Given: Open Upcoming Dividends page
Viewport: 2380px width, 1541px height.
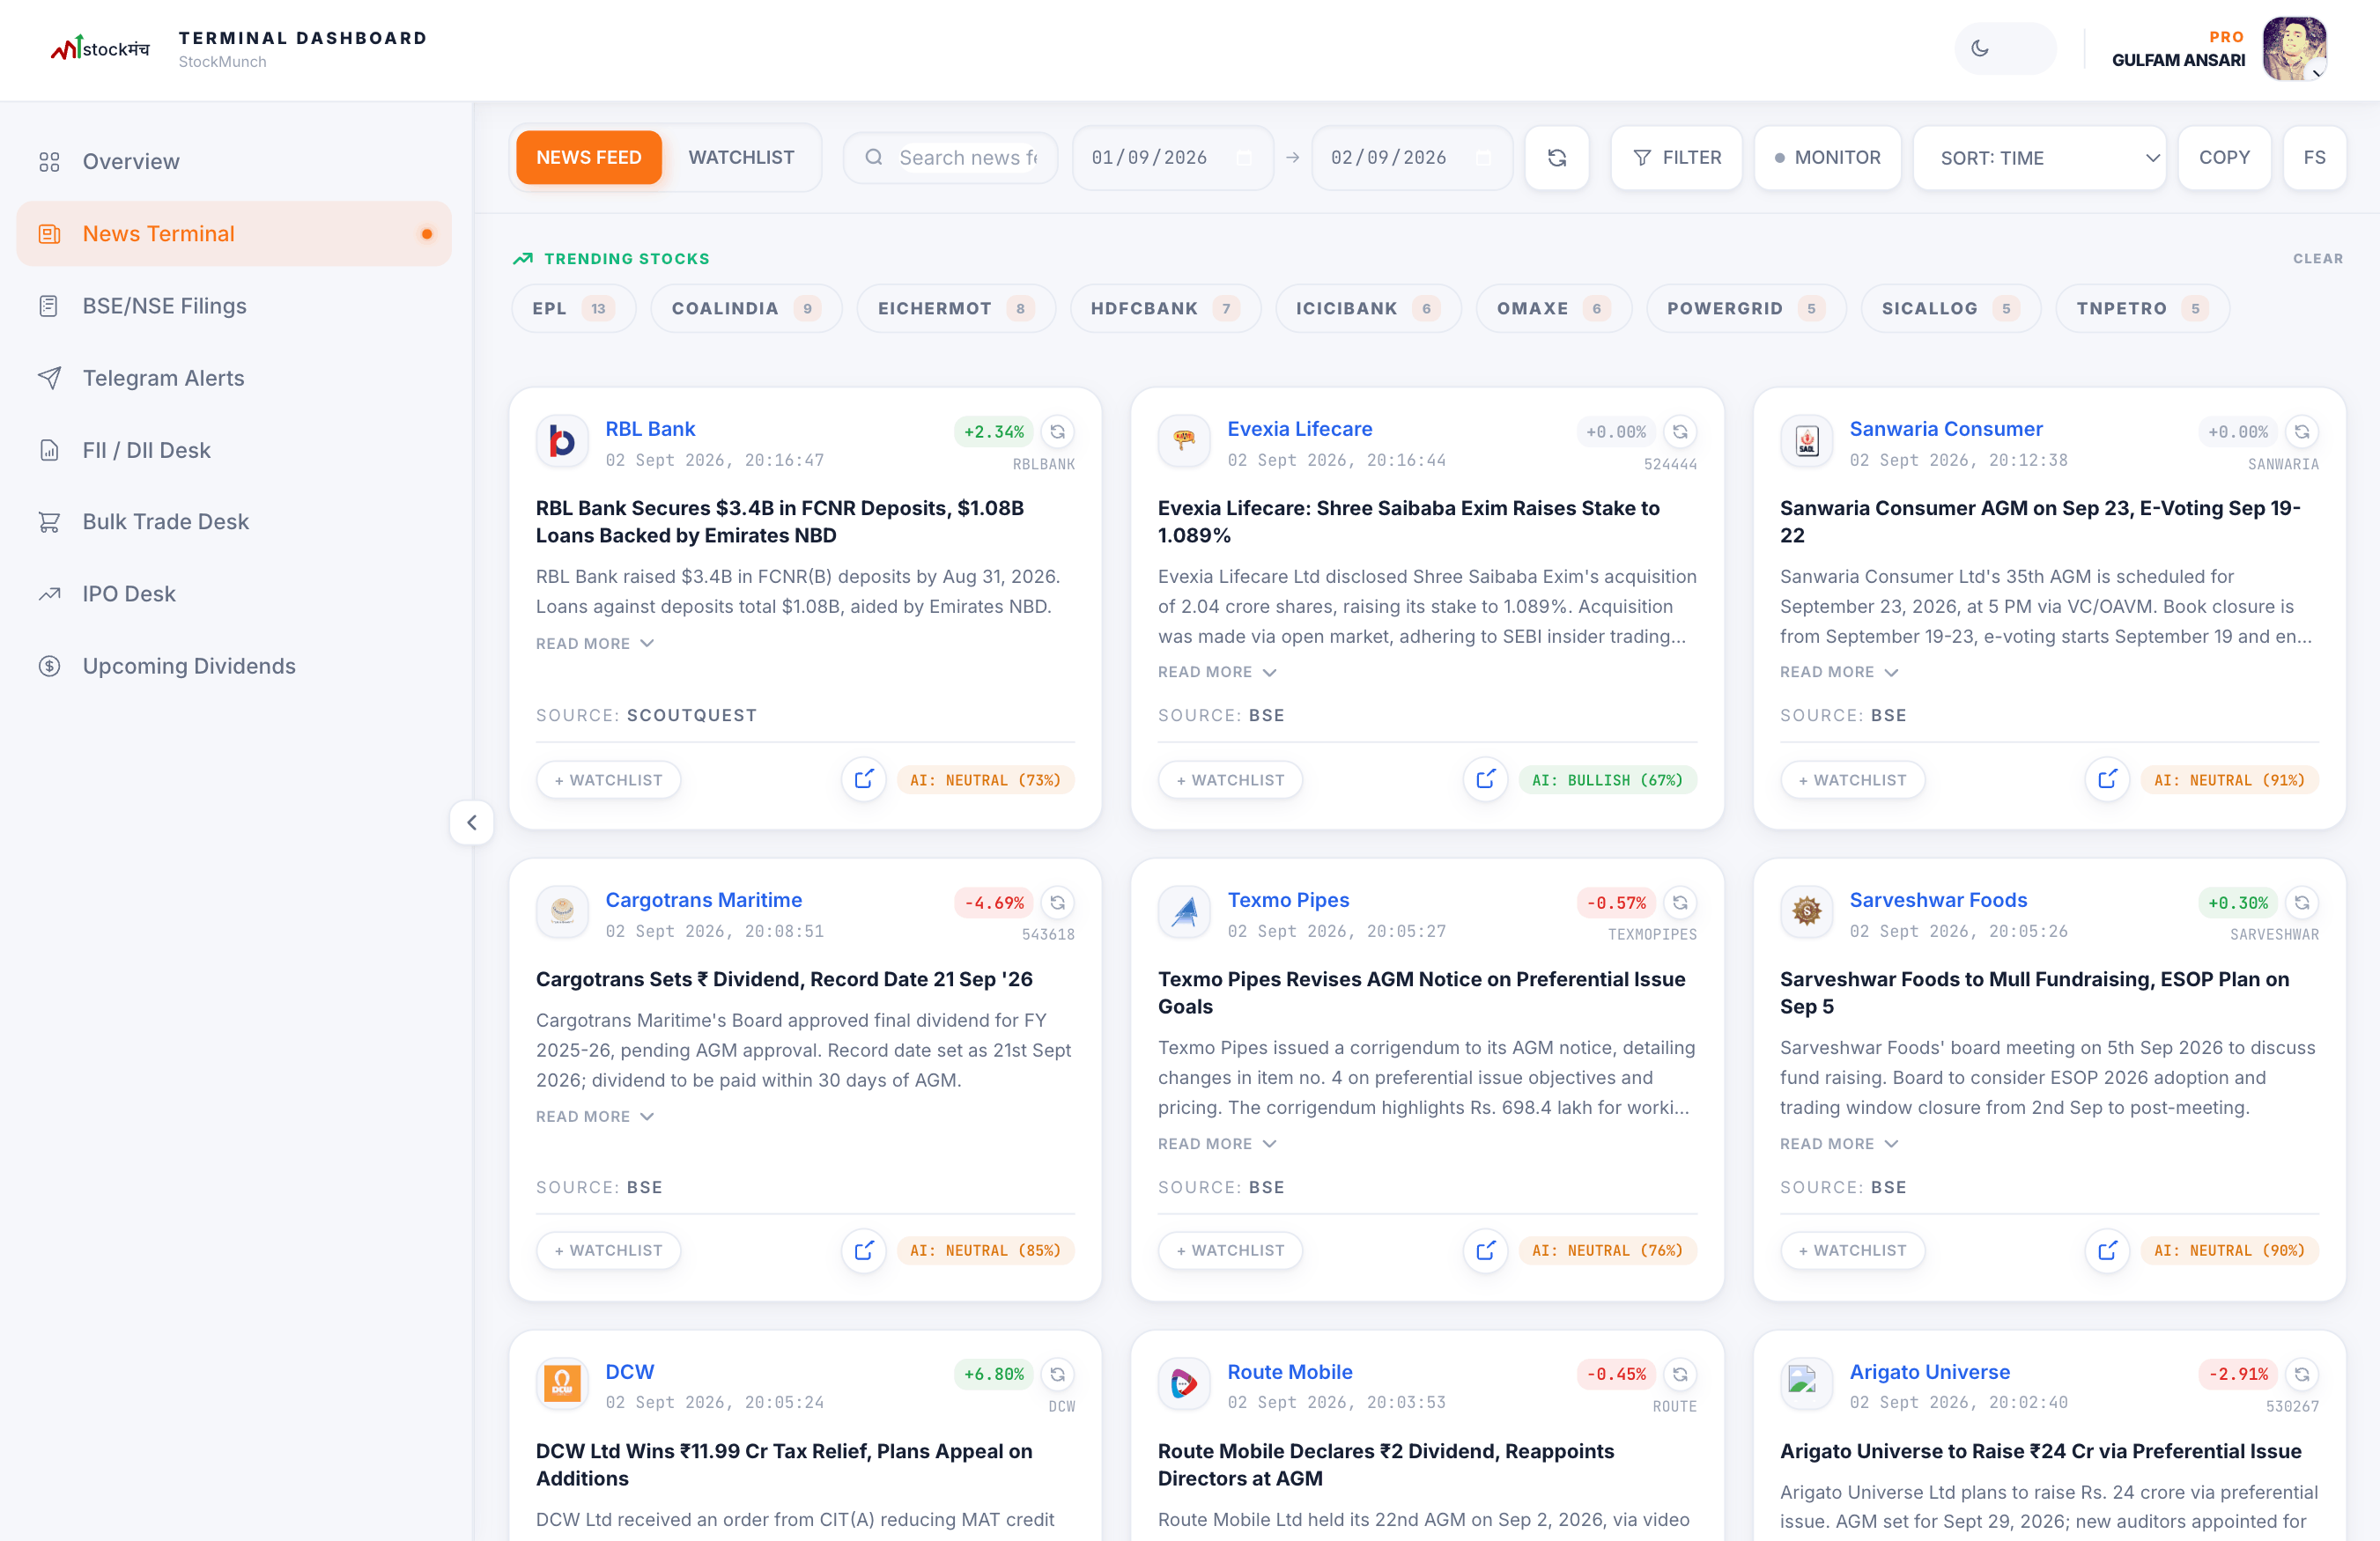Looking at the screenshot, I should tap(234, 665).
